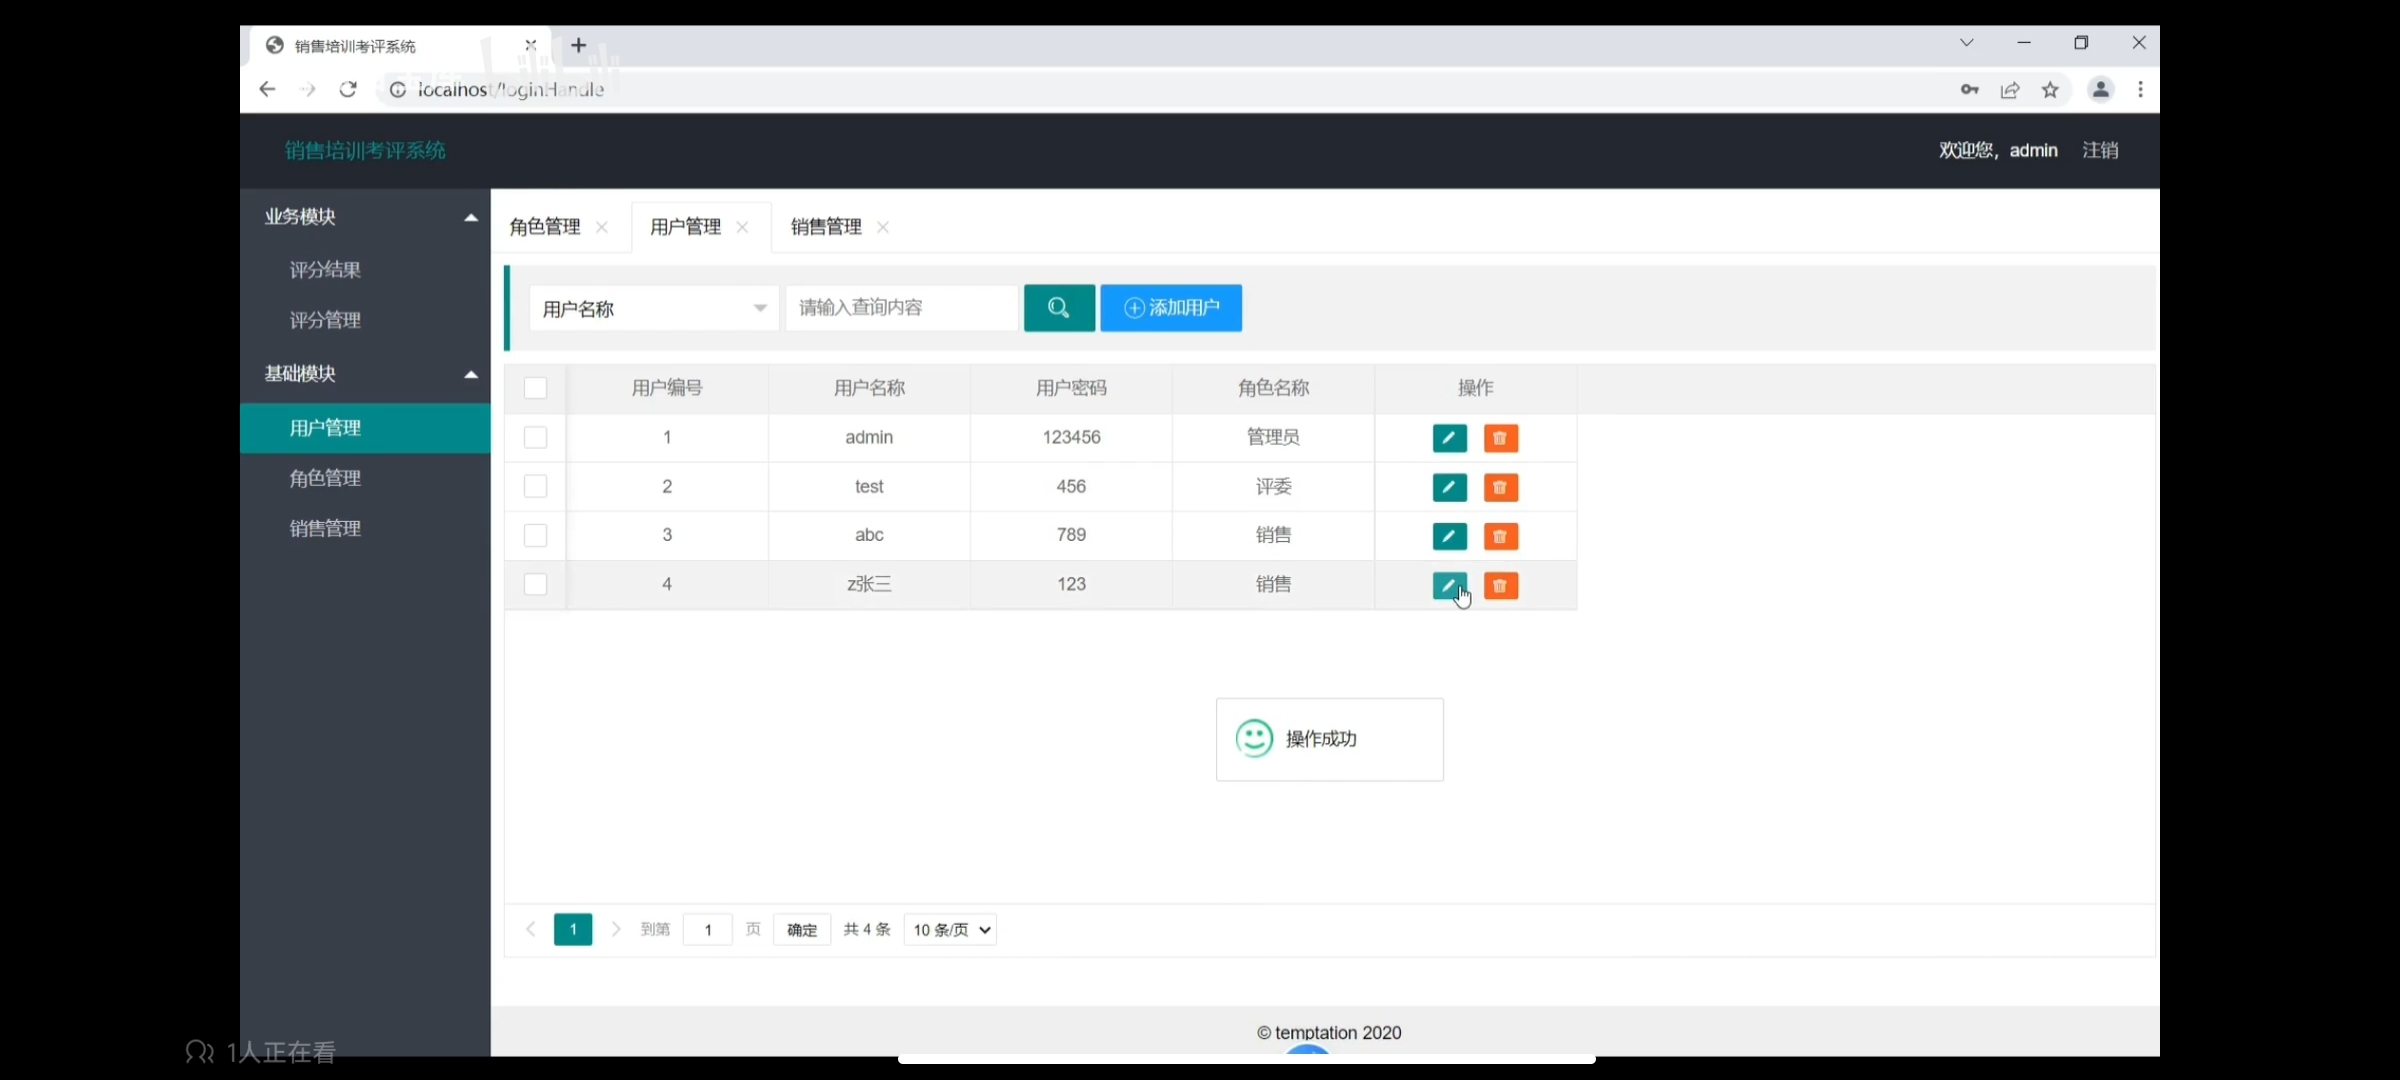Check the checkbox for user number 3

tap(535, 536)
